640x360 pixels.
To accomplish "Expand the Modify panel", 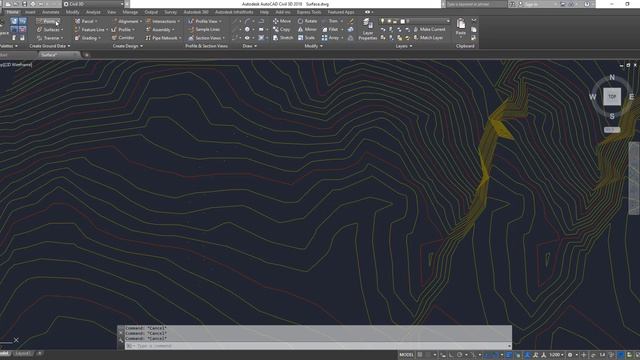I will pyautogui.click(x=313, y=46).
